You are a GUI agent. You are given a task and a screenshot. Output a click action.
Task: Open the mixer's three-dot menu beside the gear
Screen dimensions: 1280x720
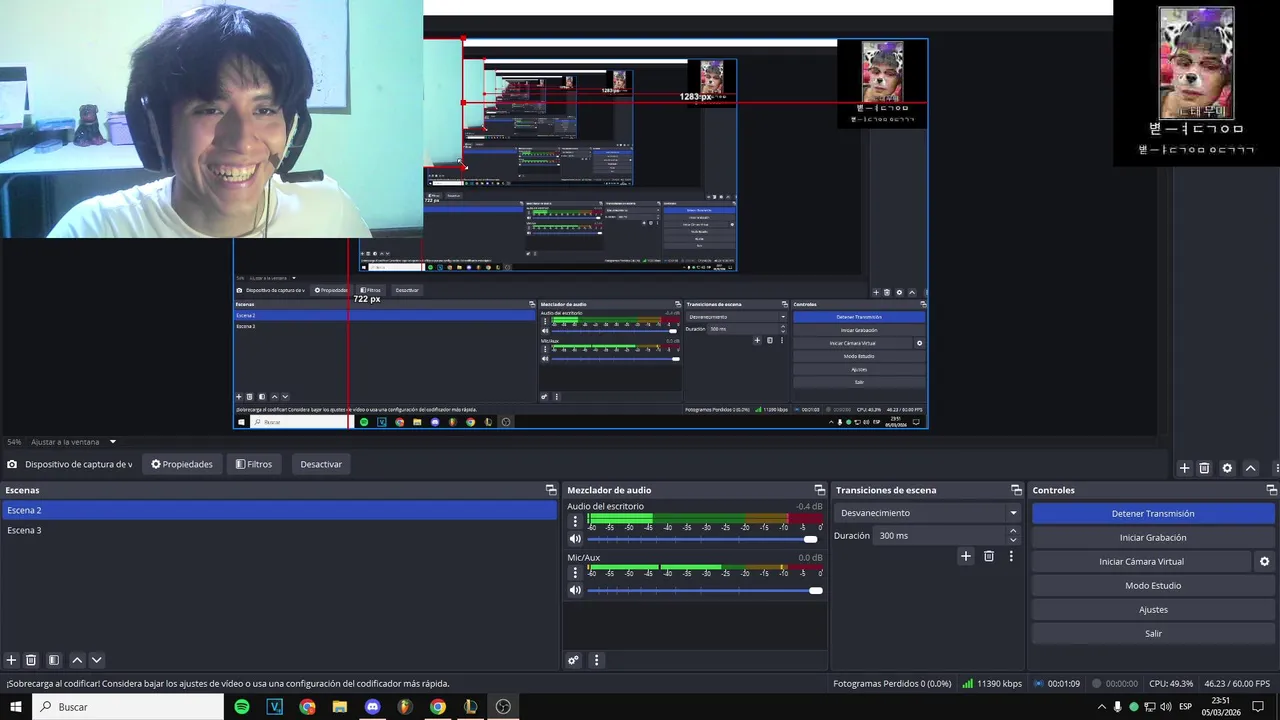[596, 660]
